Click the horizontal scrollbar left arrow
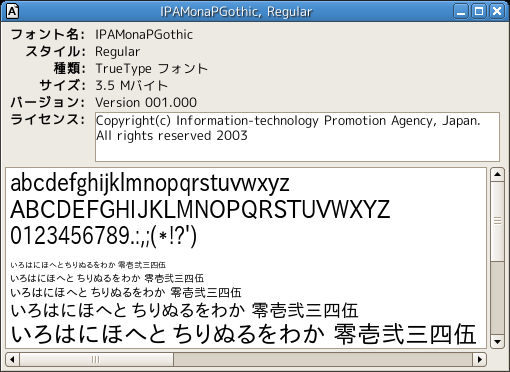Screen dimensions: 510x372 pyautogui.click(x=12, y=359)
